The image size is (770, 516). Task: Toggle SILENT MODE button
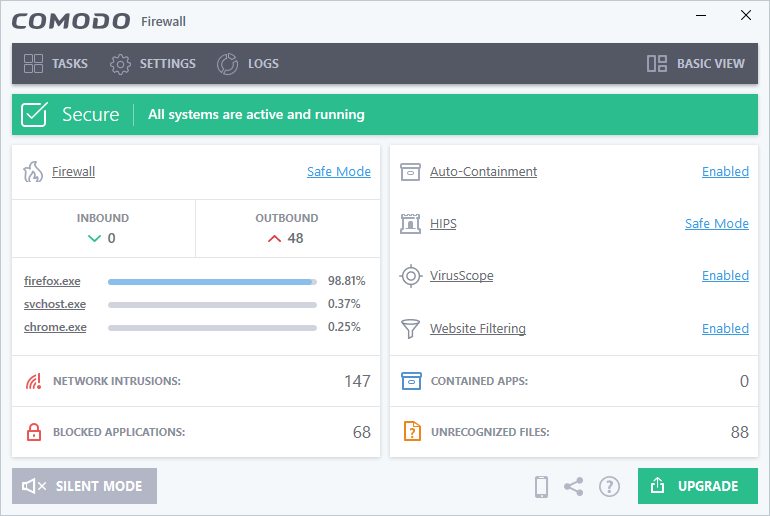(x=84, y=486)
